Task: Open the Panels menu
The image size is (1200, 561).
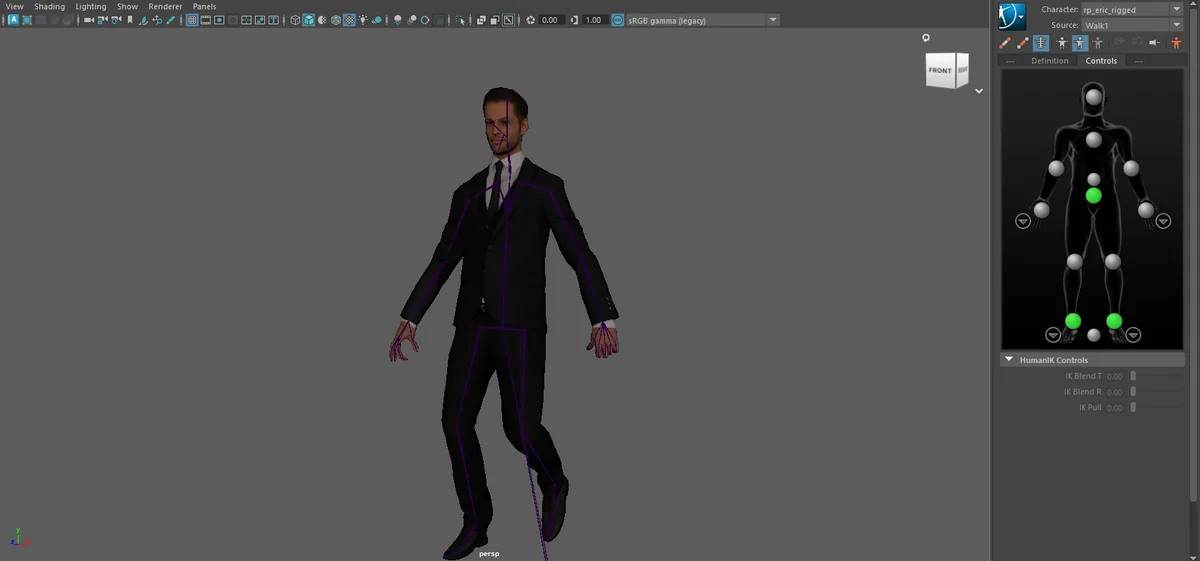Action: [204, 6]
